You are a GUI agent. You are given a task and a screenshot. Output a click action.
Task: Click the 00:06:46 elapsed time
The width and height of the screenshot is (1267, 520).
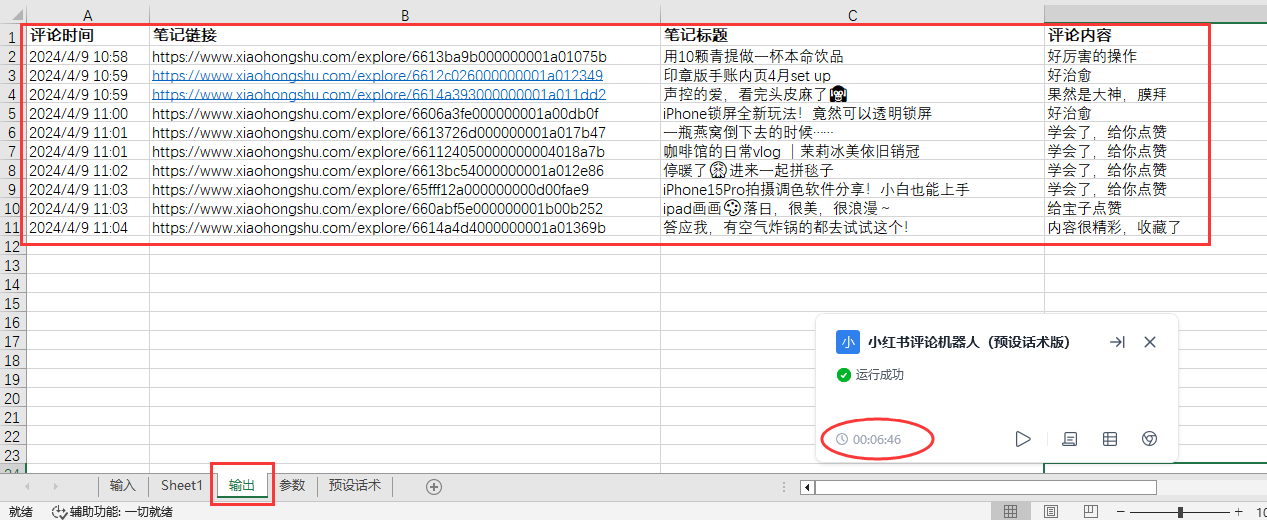[876, 440]
